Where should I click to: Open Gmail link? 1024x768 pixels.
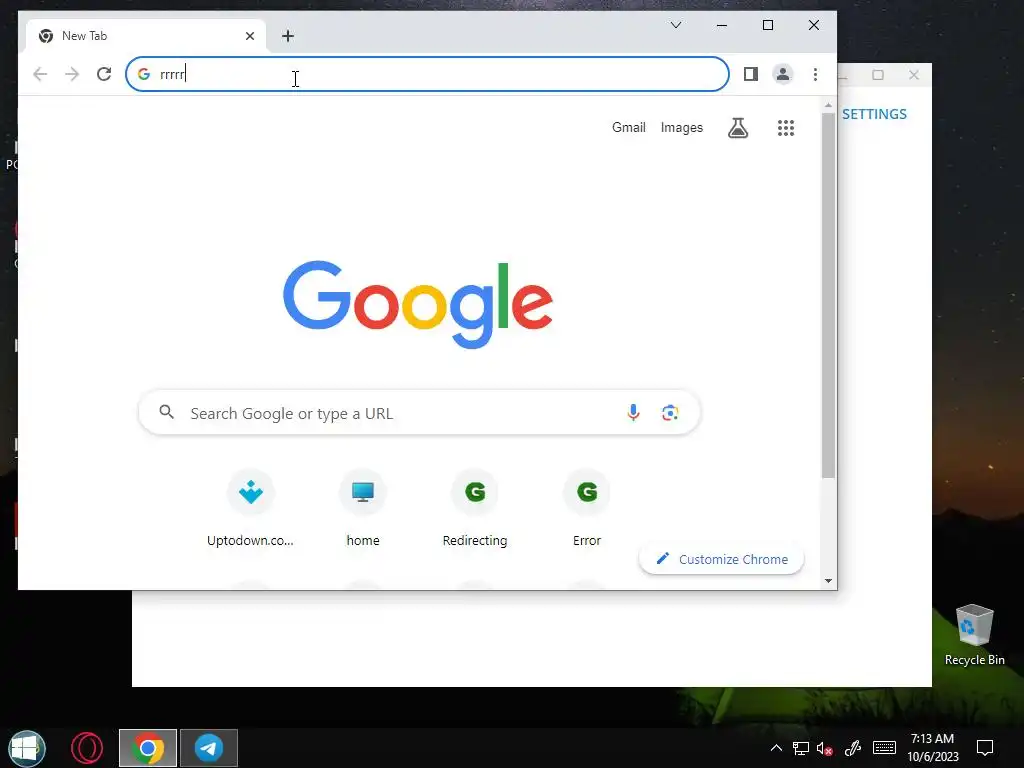[x=628, y=127]
